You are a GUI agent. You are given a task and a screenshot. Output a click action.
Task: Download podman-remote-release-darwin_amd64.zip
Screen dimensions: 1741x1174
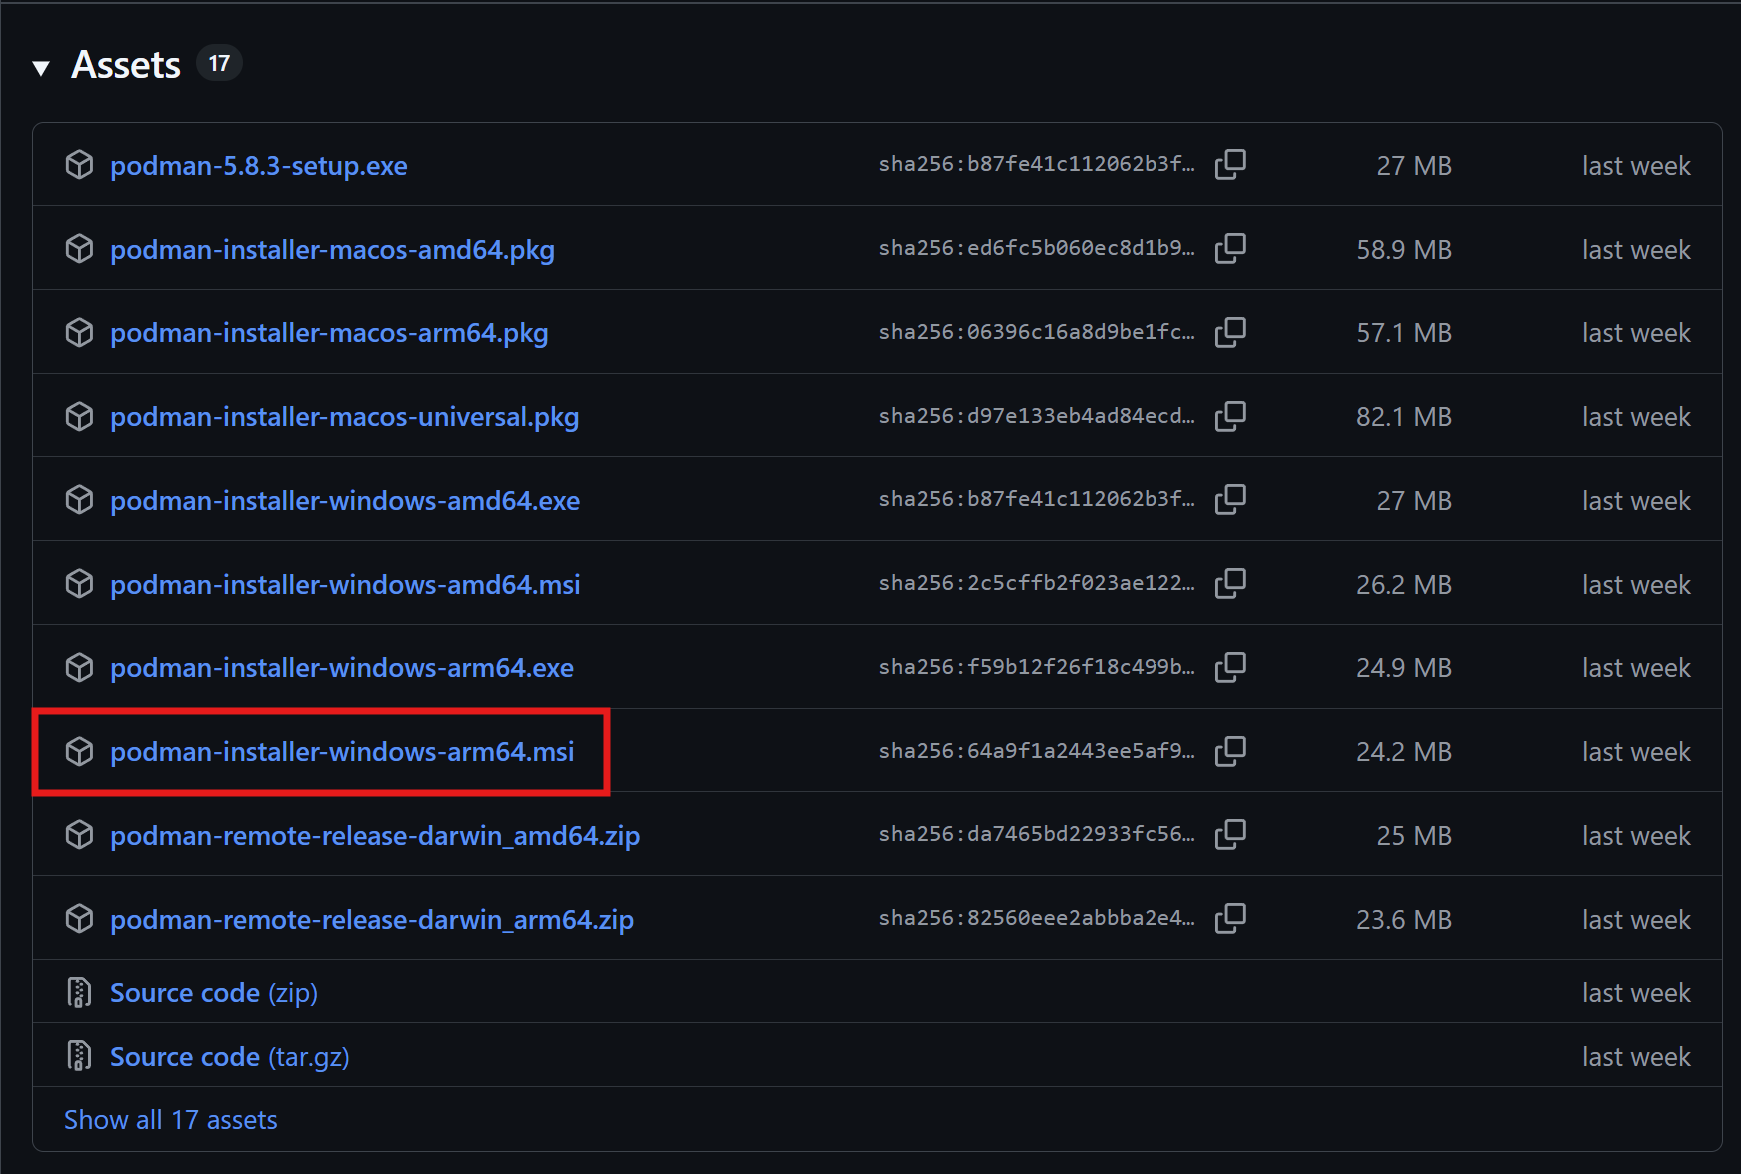(x=375, y=836)
